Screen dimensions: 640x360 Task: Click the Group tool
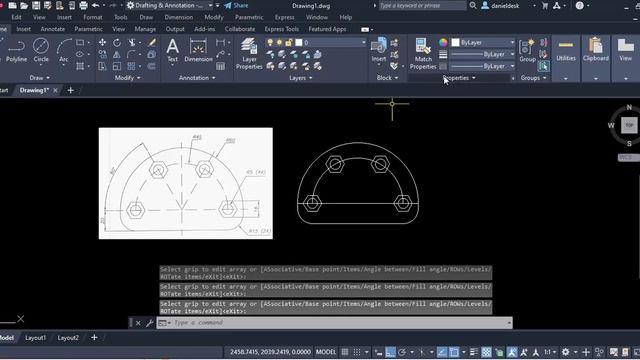(527, 50)
